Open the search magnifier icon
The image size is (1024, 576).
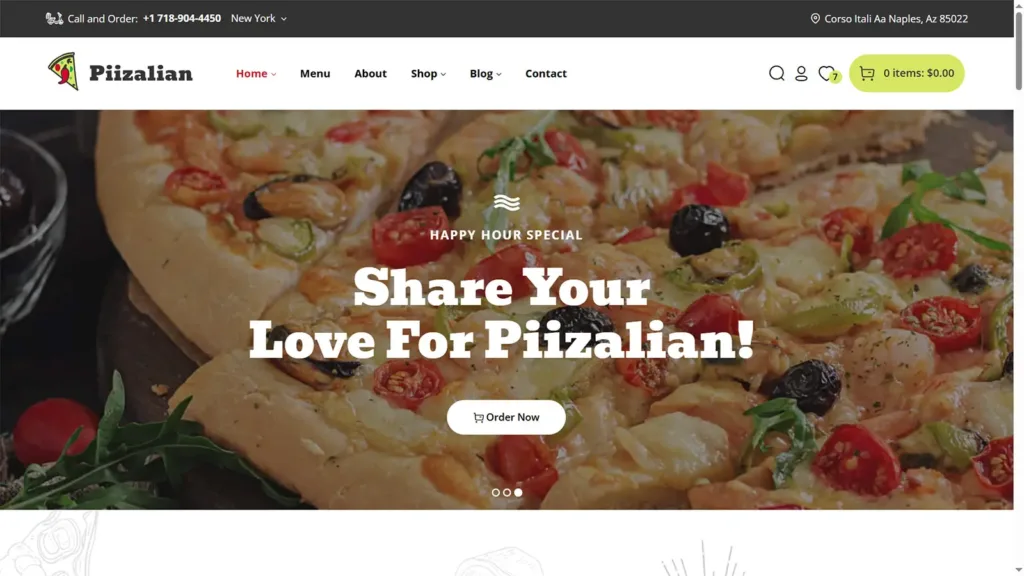pos(776,73)
